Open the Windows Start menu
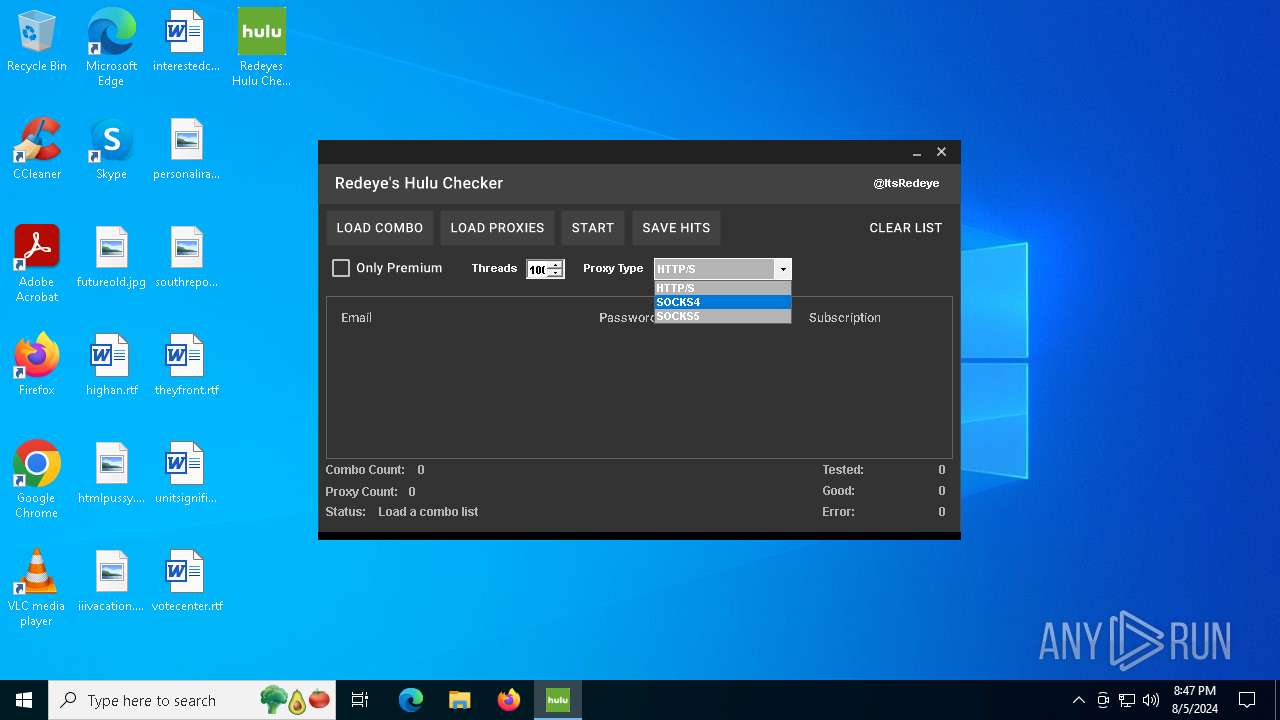This screenshot has height=720, width=1280. point(24,700)
